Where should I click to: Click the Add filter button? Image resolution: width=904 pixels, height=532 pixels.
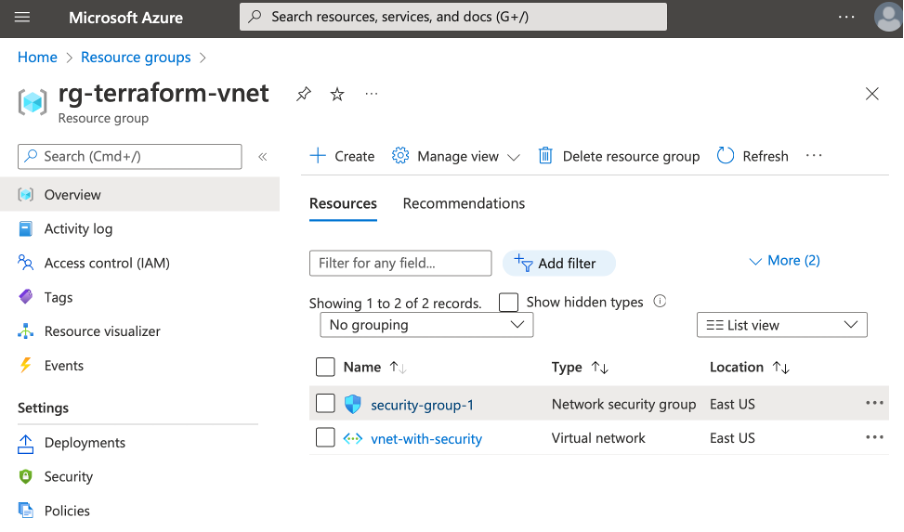(559, 263)
